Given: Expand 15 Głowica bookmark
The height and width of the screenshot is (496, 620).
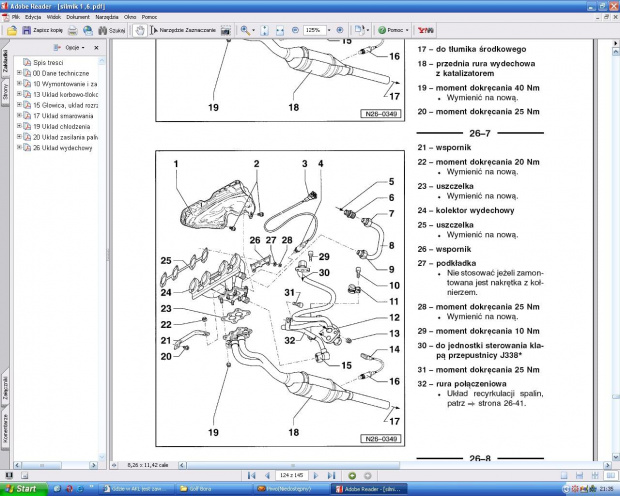Looking at the screenshot, I should pos(19,105).
